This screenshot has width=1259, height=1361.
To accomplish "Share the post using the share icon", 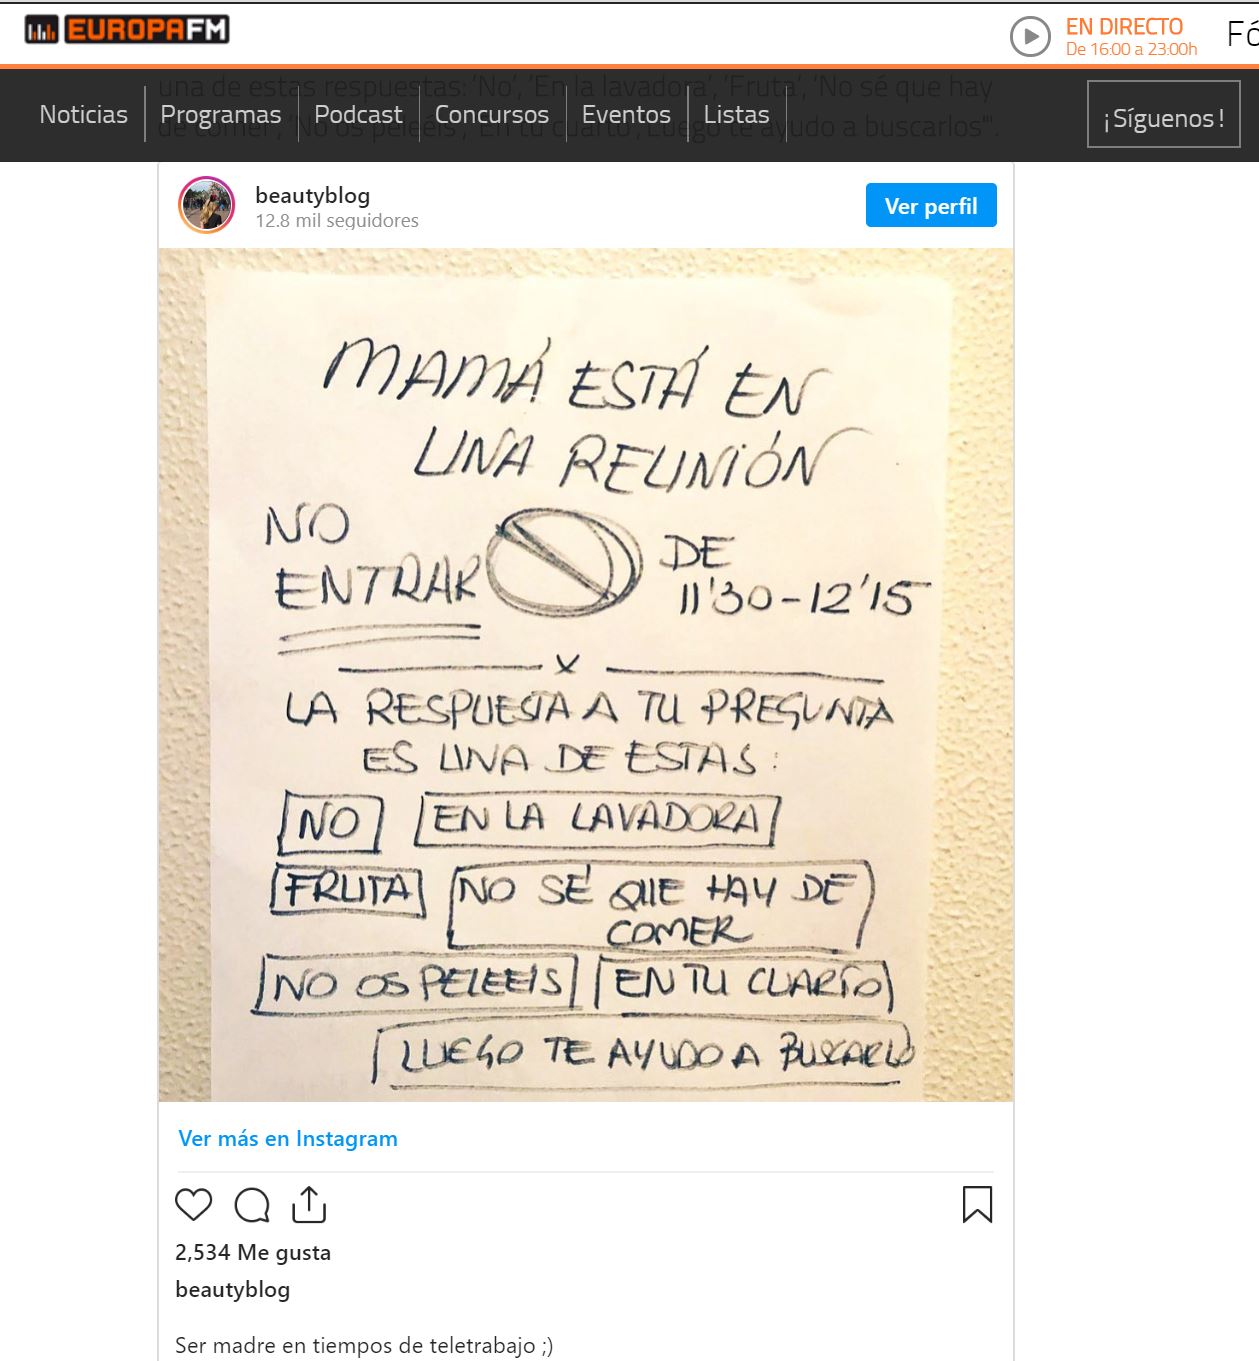I will pyautogui.click(x=309, y=1205).
